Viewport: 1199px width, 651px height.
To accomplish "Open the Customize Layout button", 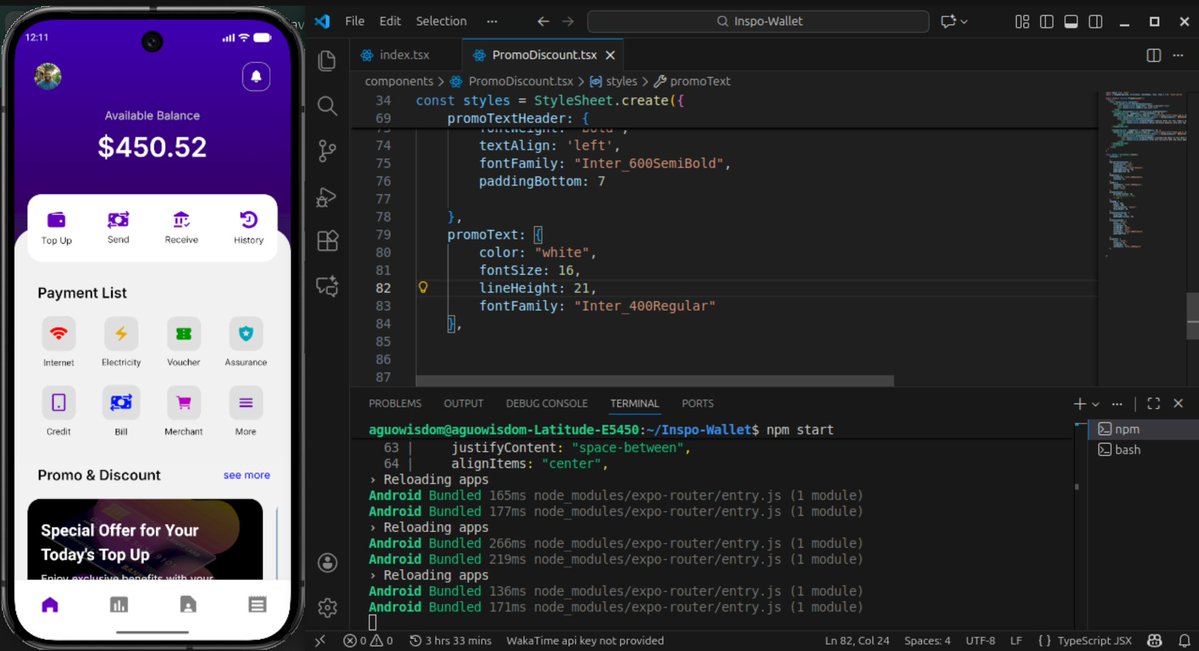I will [x=1022, y=21].
